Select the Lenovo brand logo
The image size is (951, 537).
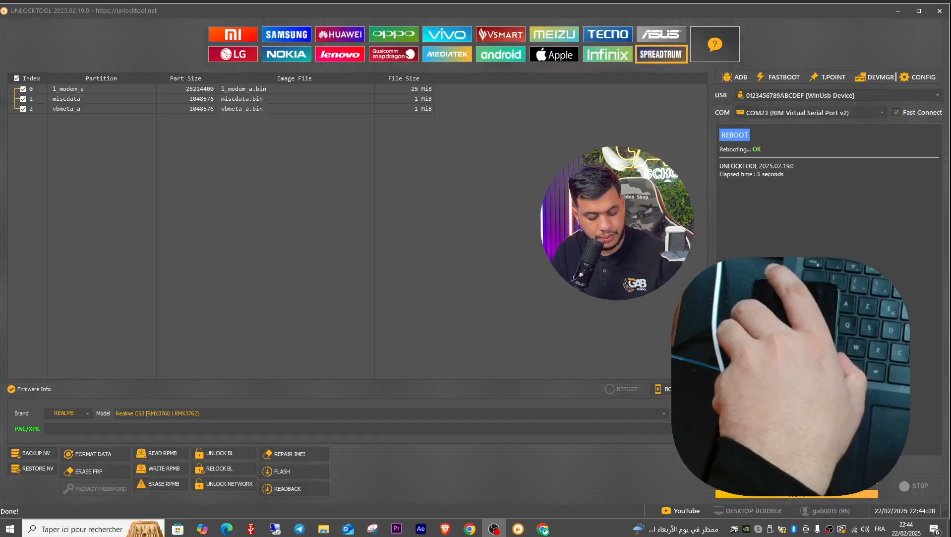pos(340,54)
